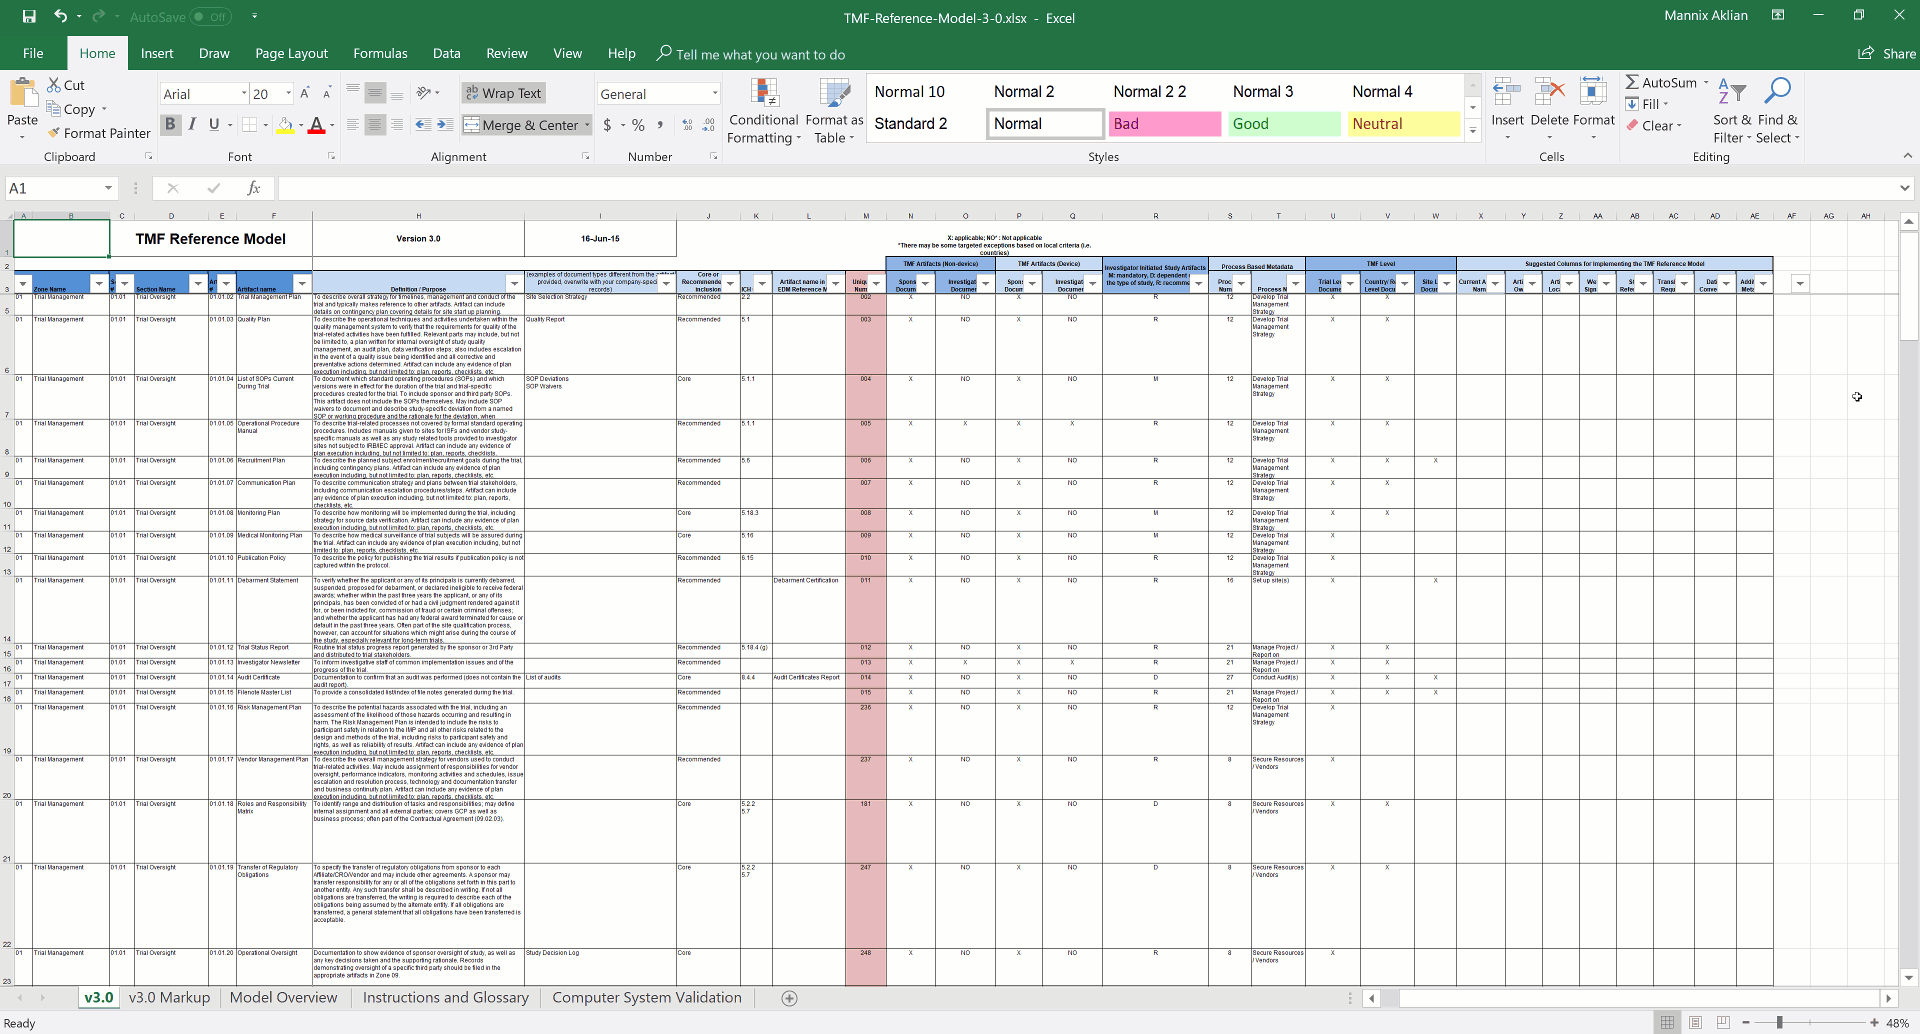Click the Increase Decimal icon
Viewport: 1920px width, 1034px height.
pyautogui.click(x=687, y=125)
